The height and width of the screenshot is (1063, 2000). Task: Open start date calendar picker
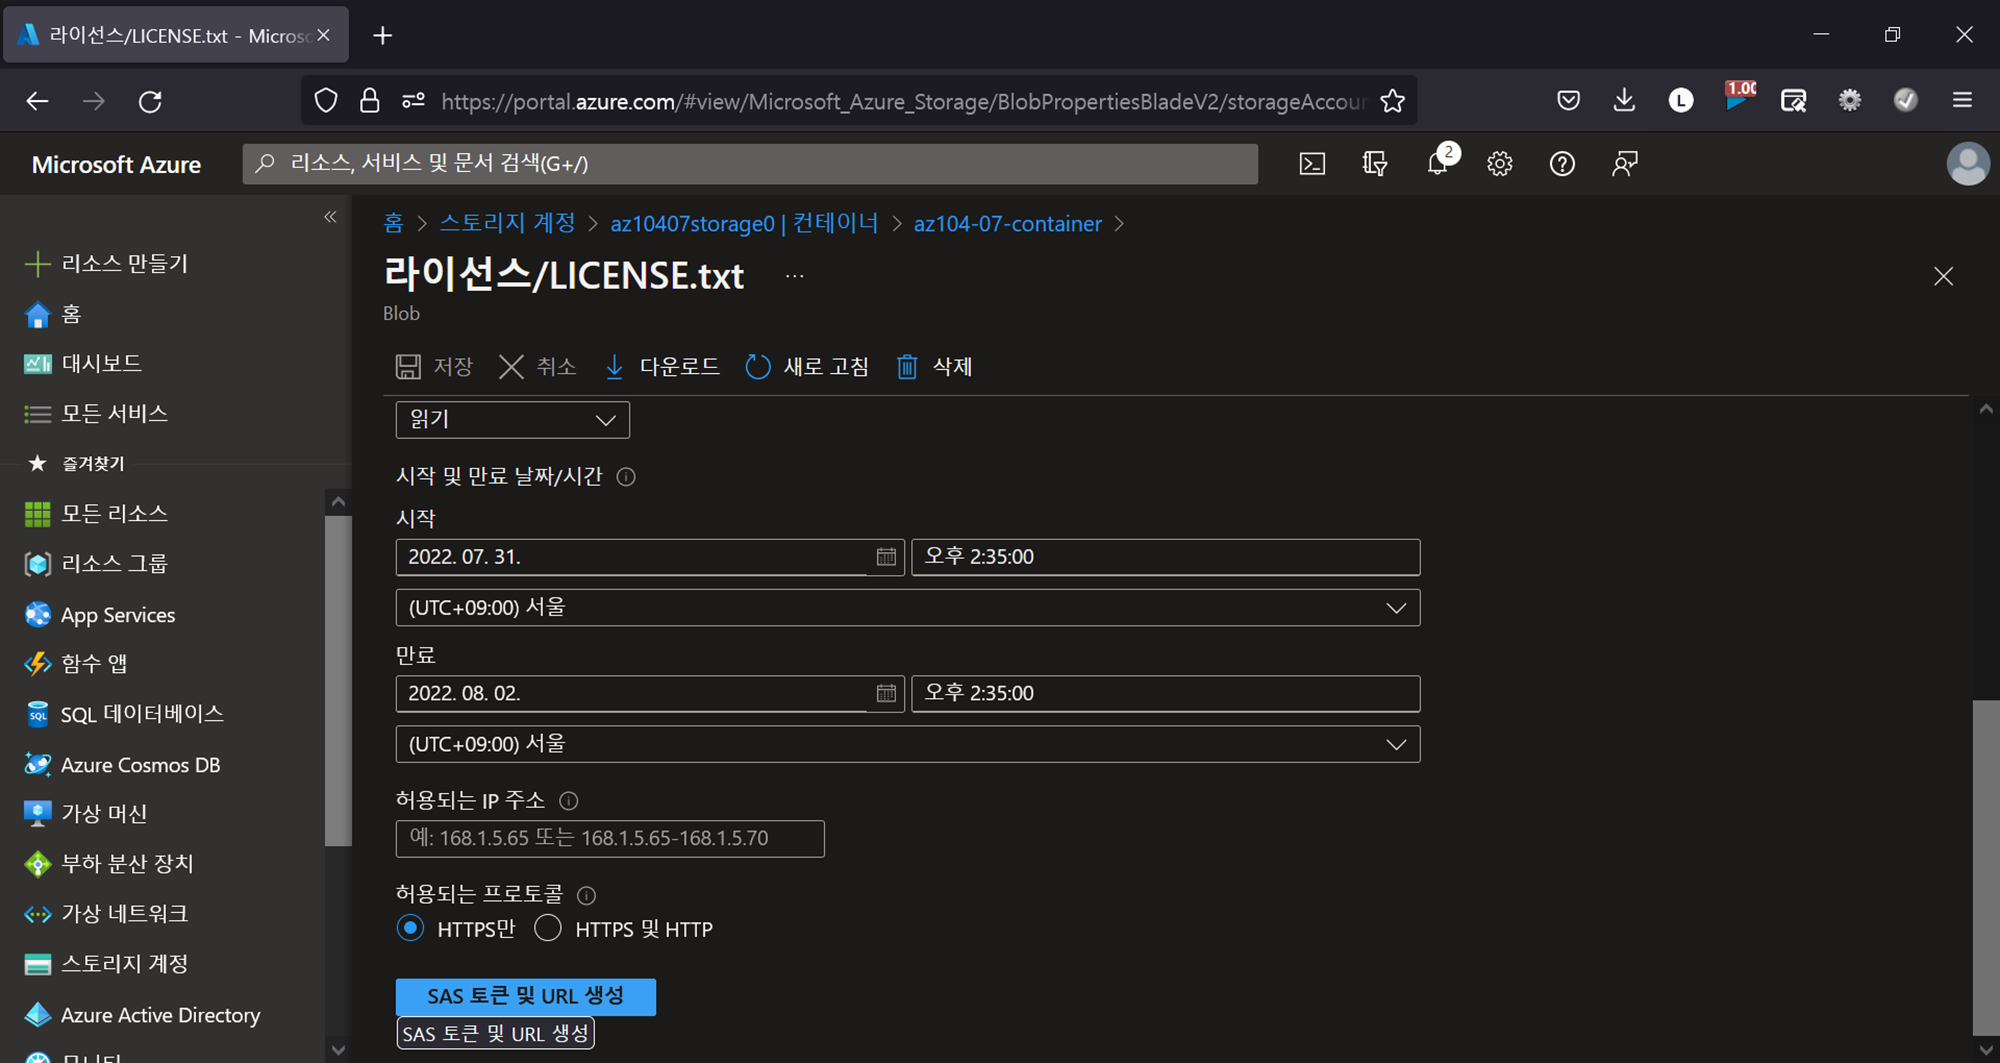tap(886, 557)
